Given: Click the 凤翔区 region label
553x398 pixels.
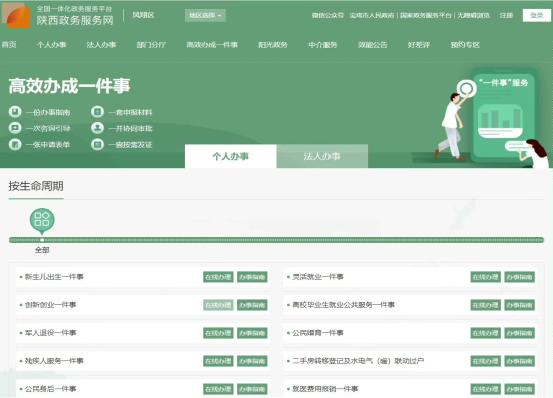Looking at the screenshot, I should (x=143, y=15).
